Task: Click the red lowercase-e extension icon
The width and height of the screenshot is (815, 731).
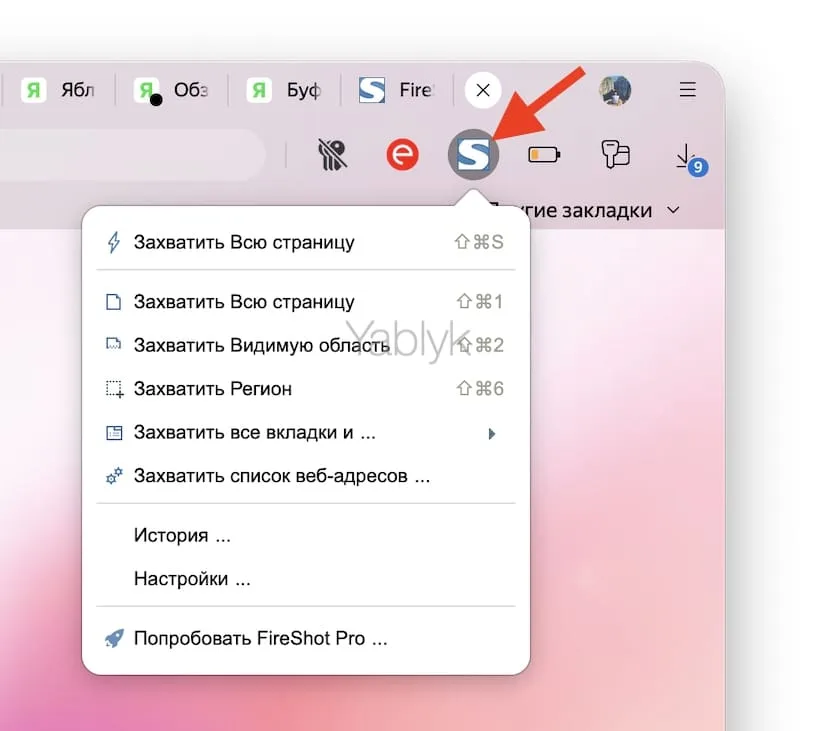Action: [401, 155]
